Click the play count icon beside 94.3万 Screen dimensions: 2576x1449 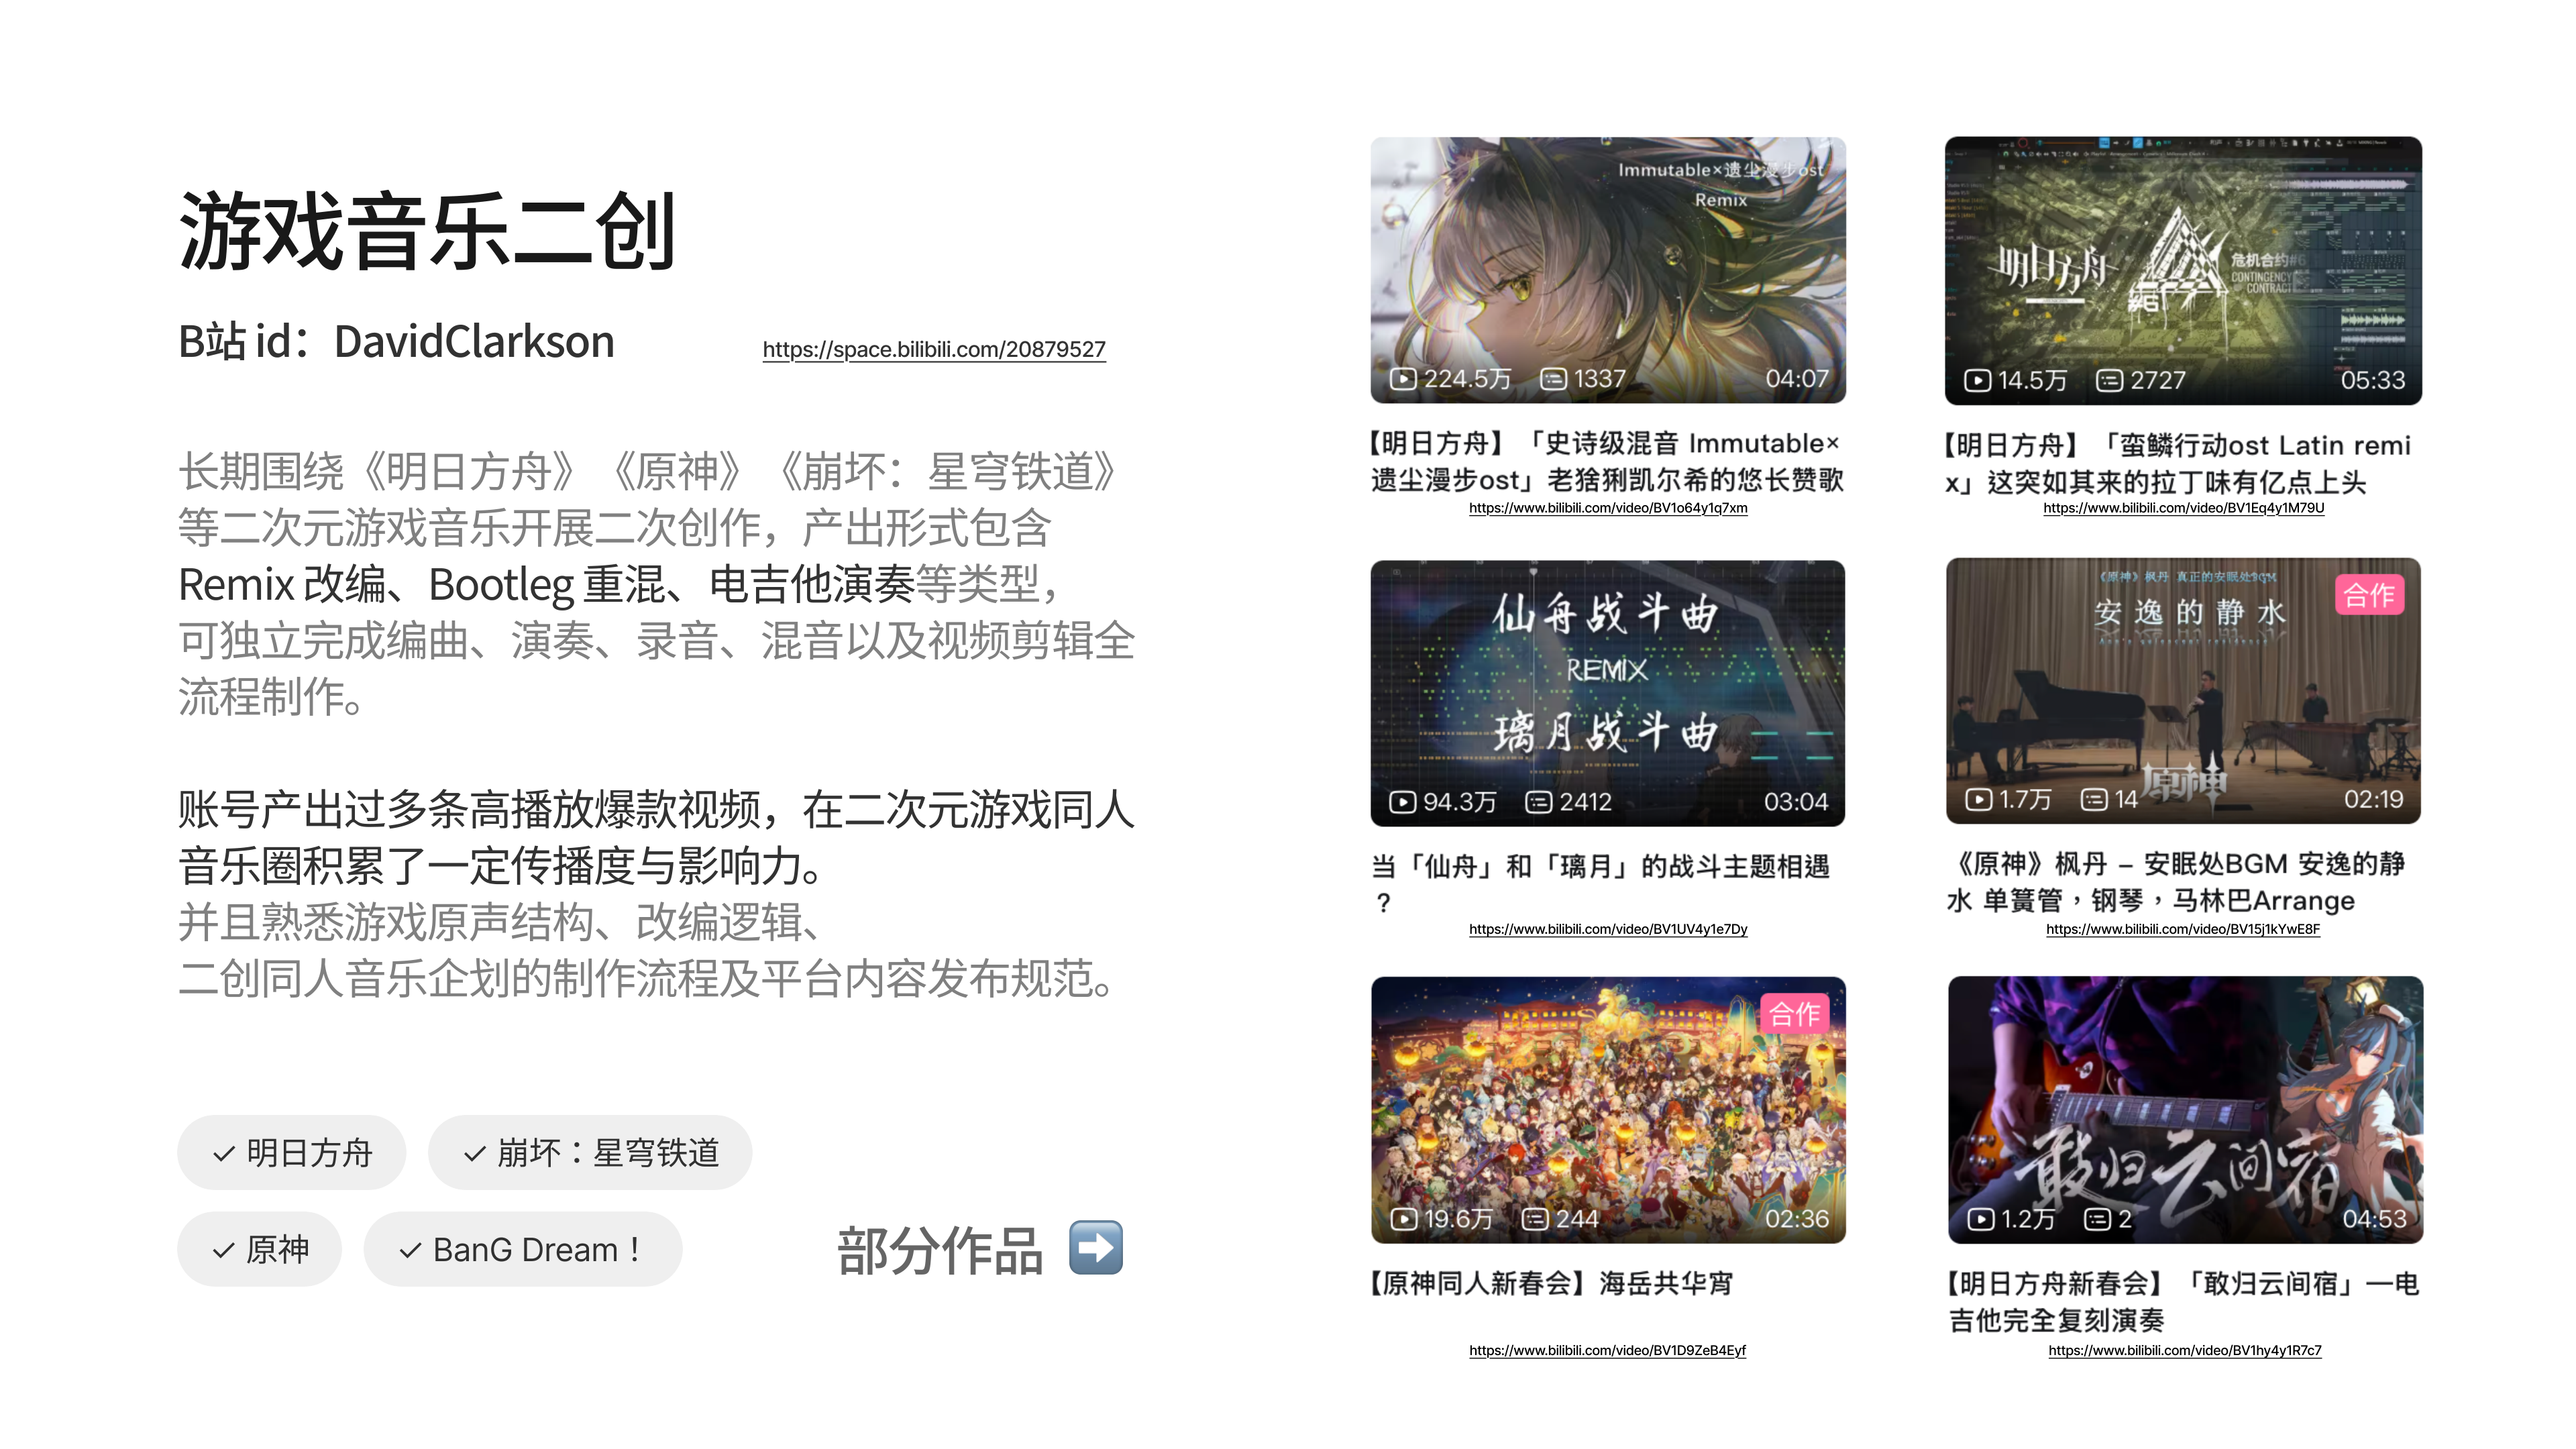1403,802
